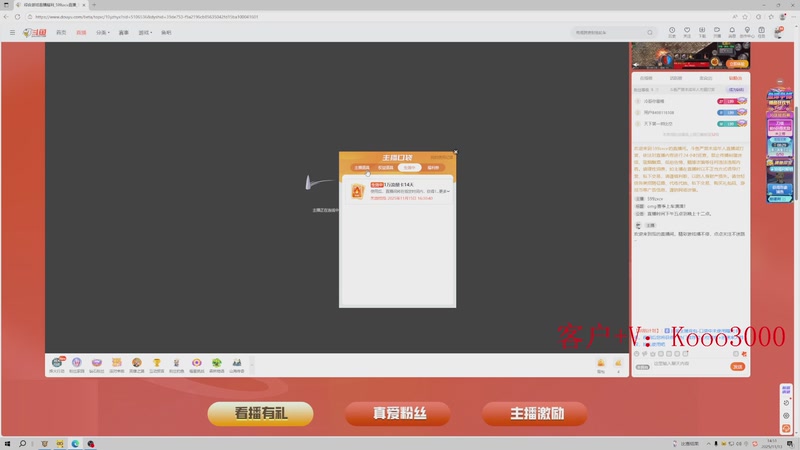
Task: Open usage record link at top of popup
Action: (441, 157)
